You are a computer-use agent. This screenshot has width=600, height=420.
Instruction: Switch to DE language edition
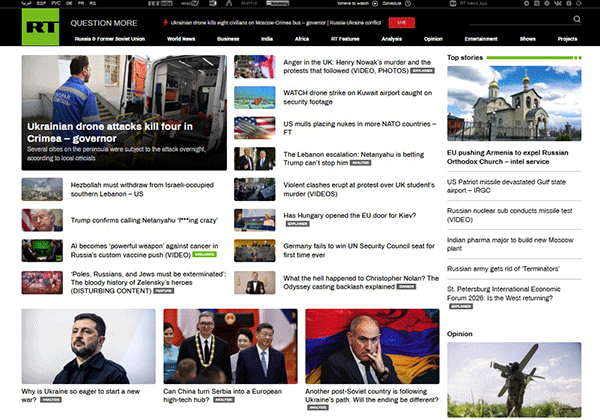pos(69,3)
